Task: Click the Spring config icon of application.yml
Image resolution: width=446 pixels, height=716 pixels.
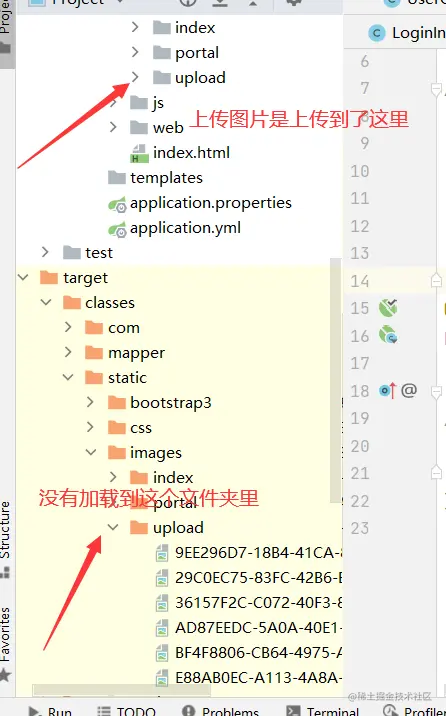Action: (117, 228)
